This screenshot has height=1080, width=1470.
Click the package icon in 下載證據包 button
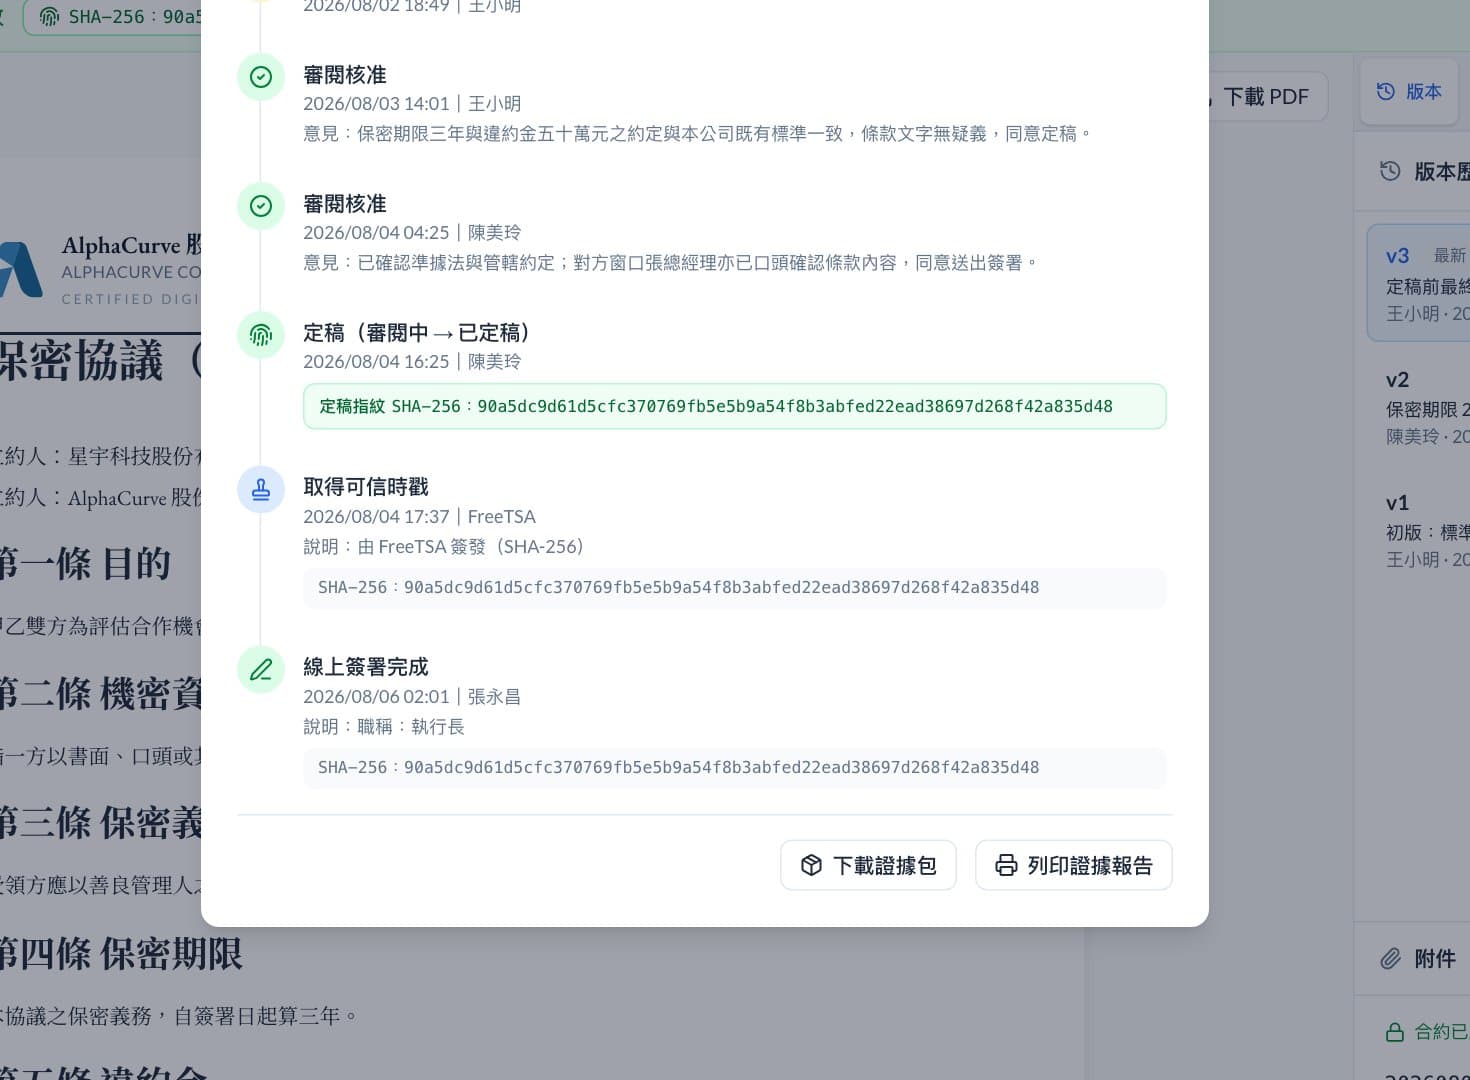click(x=812, y=865)
